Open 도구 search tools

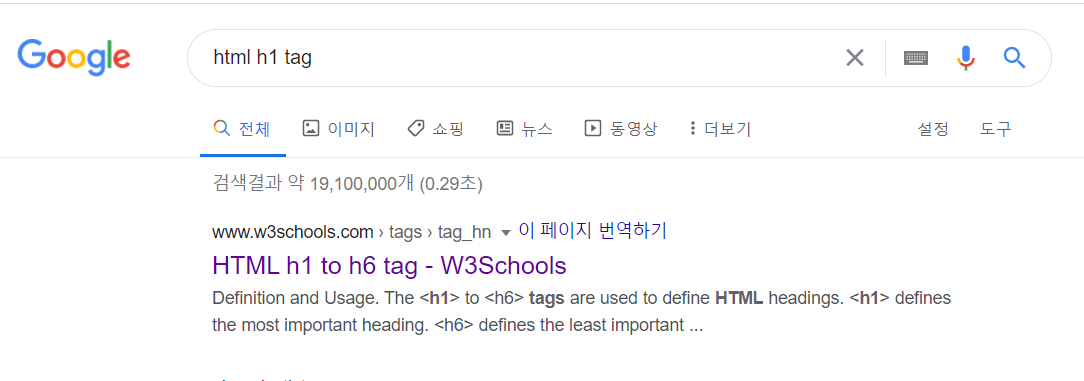(x=996, y=129)
